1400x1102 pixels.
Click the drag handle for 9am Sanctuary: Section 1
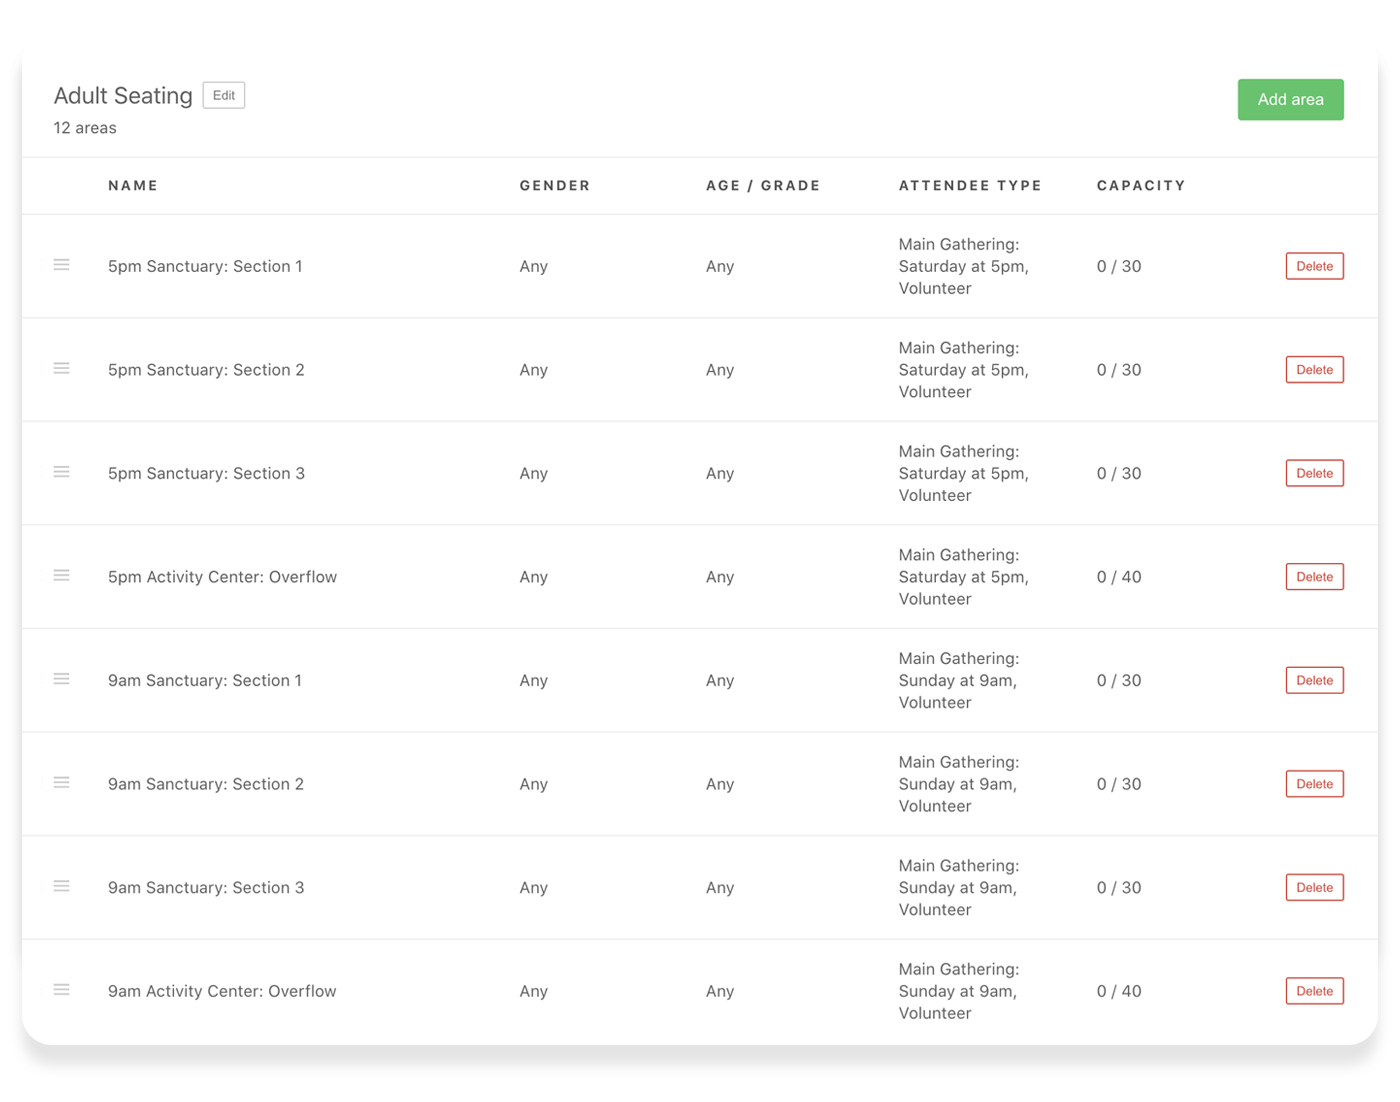61,678
